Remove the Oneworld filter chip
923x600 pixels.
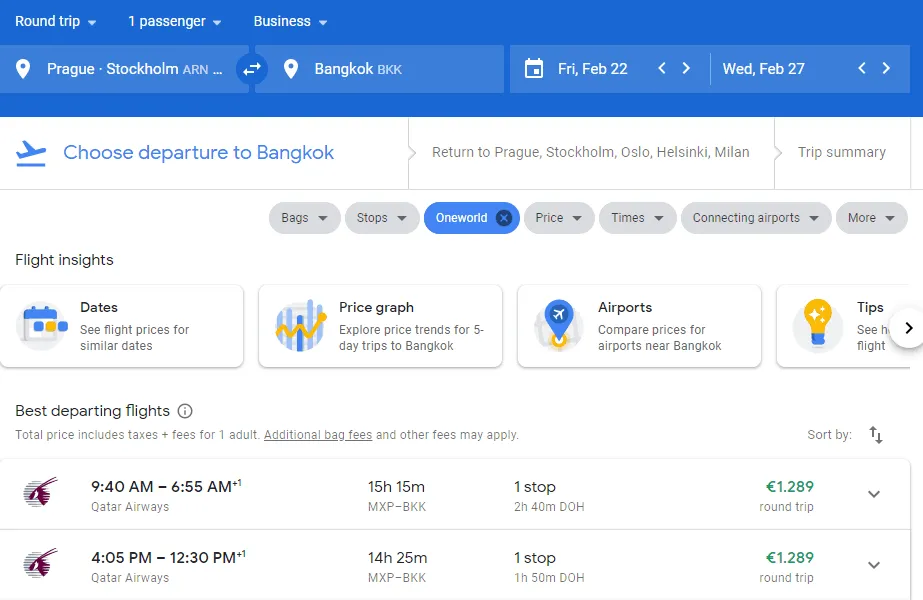(504, 218)
